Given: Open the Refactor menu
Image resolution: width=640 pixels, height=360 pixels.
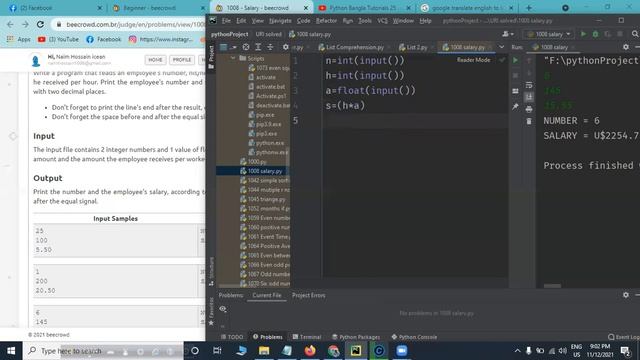Looking at the screenshot, I should click(326, 21).
